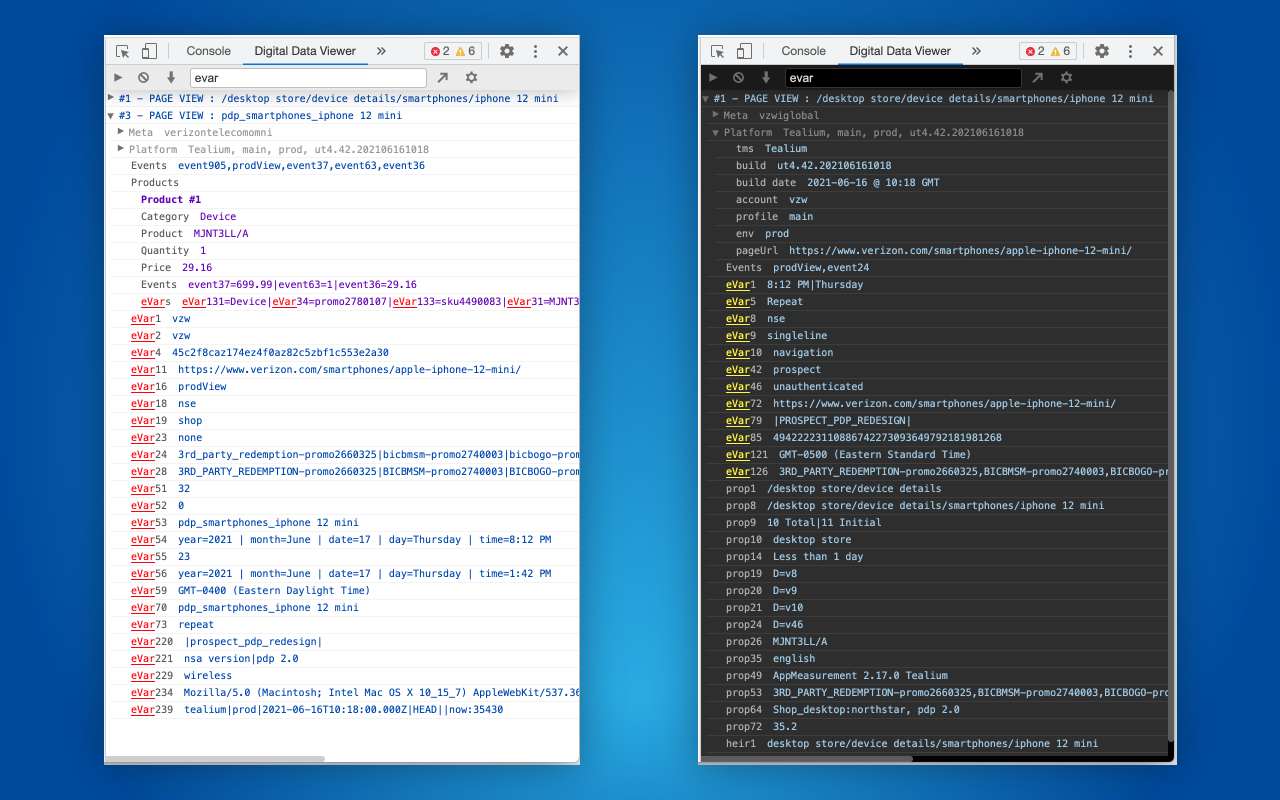Click the play icon in light panel toolbar

(118, 77)
